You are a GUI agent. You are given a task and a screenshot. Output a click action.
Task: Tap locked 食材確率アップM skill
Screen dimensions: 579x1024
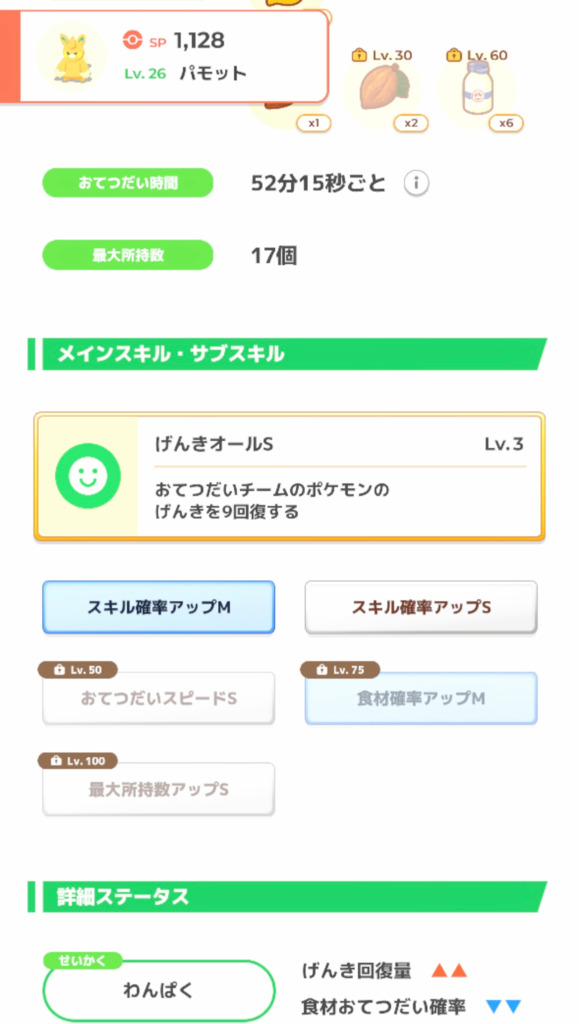[x=421, y=698]
